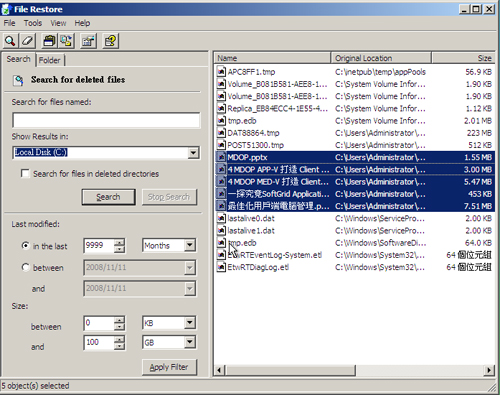Click file icon of lastalive1.dat
The image size is (500, 395).
tap(221, 230)
